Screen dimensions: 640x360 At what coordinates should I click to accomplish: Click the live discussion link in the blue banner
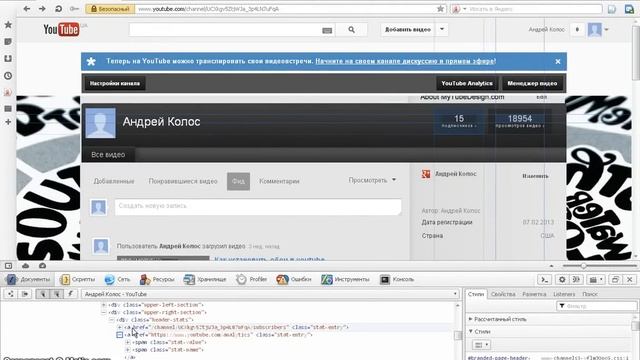pyautogui.click(x=404, y=61)
